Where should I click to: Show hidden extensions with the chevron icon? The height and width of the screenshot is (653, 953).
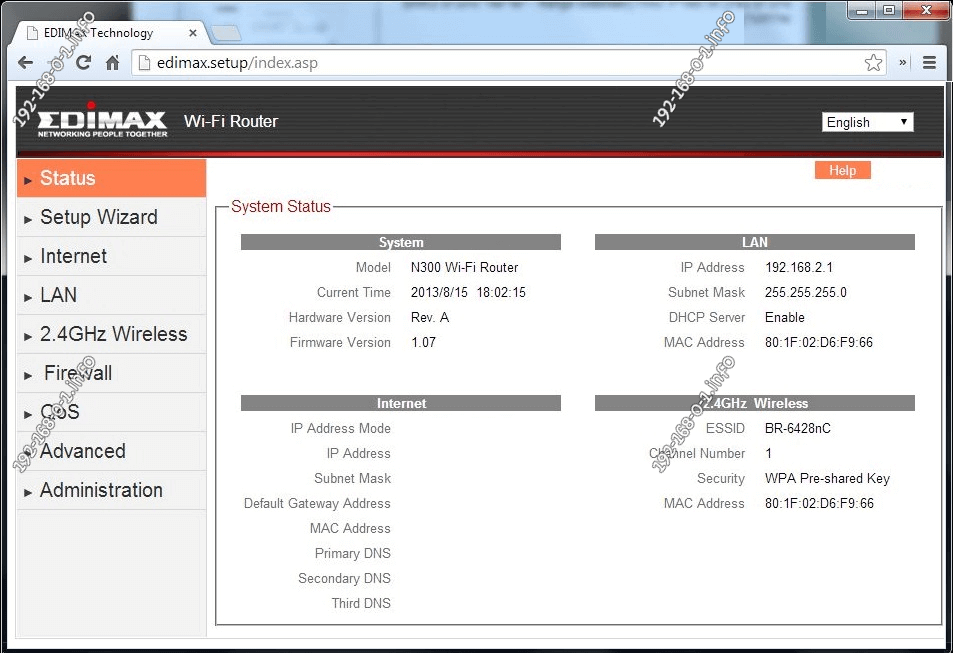click(x=903, y=62)
